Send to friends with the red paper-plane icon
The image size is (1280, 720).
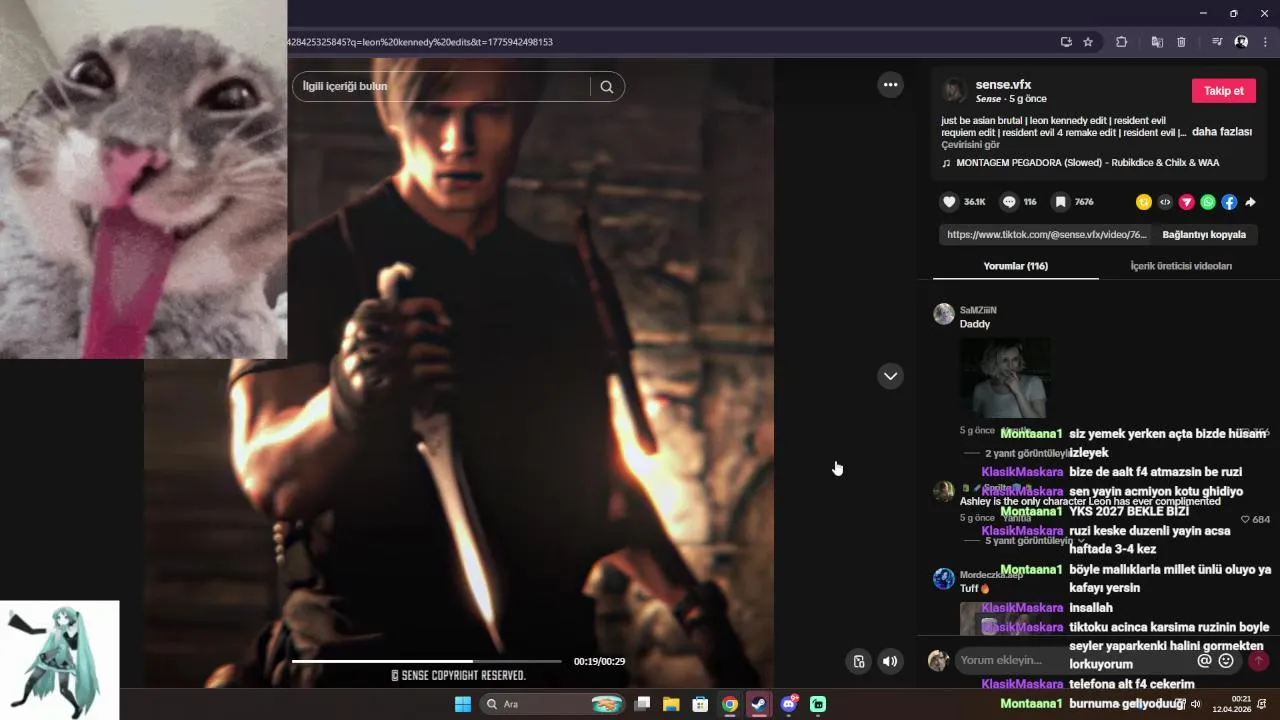[1187, 202]
